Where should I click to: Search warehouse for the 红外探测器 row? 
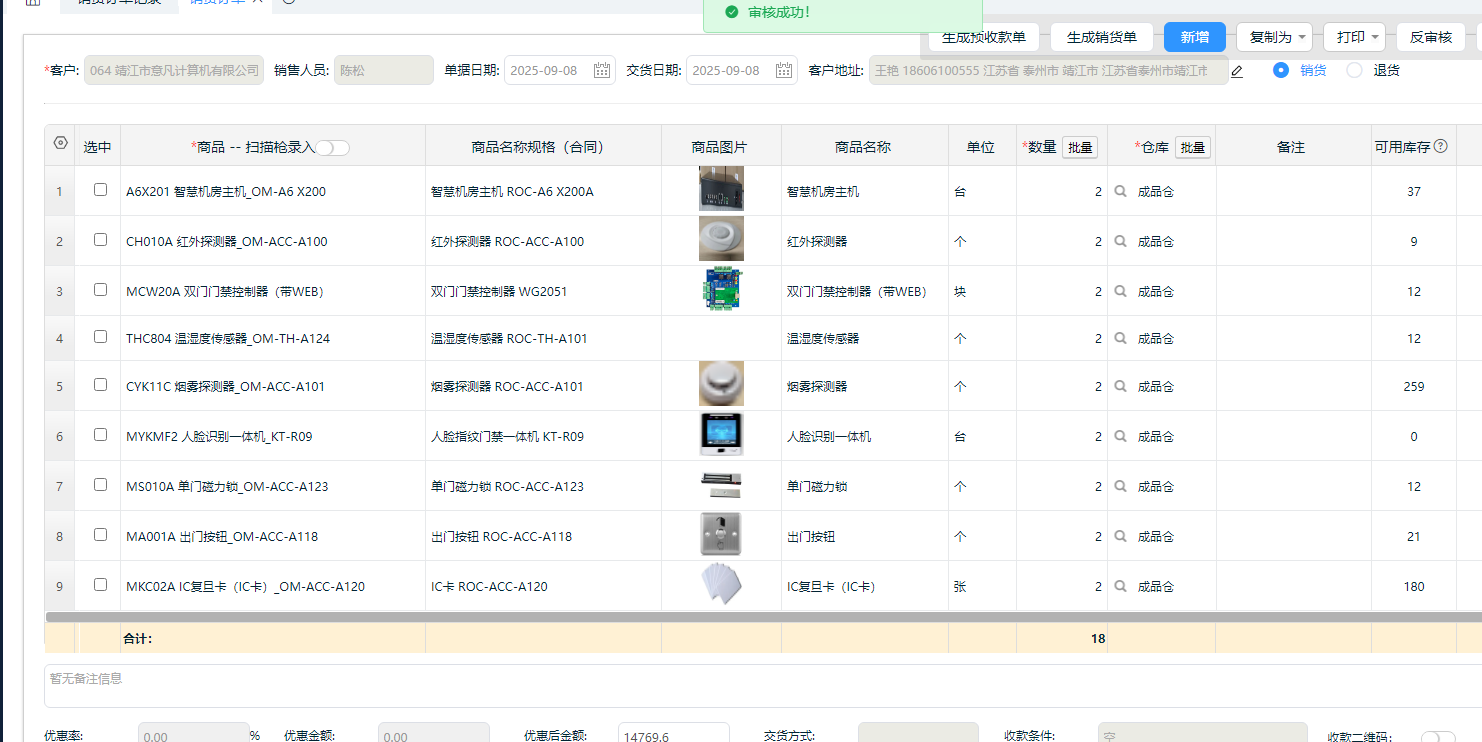click(x=1121, y=241)
